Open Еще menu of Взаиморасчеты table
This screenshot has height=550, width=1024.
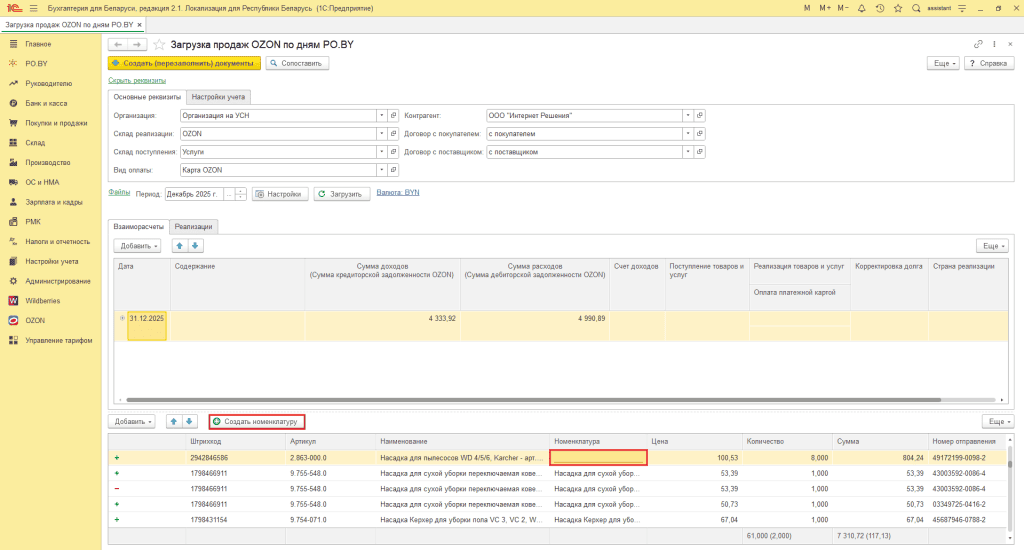[x=993, y=246]
